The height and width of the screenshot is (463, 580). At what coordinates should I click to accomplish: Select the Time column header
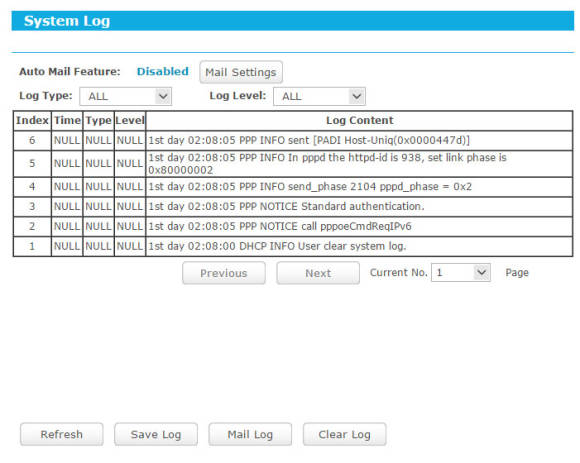(x=67, y=121)
